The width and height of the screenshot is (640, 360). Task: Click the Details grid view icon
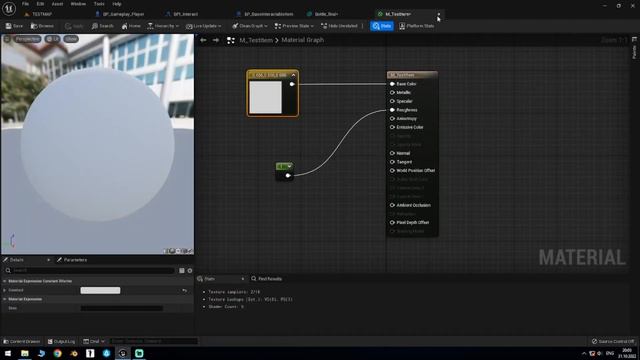pos(182,270)
